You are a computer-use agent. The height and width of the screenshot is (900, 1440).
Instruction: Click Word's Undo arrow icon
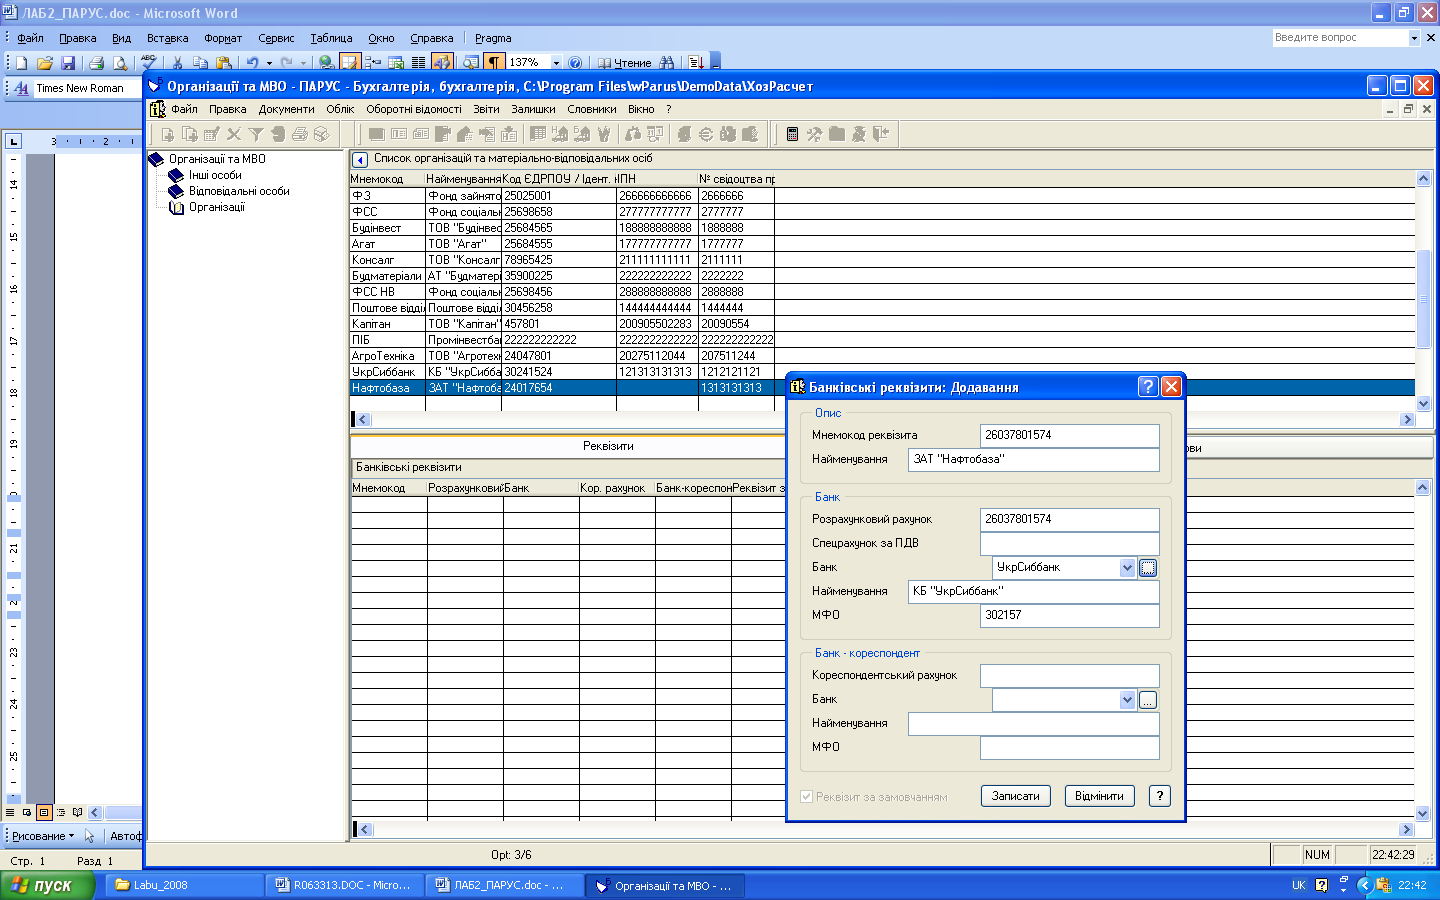[x=252, y=62]
